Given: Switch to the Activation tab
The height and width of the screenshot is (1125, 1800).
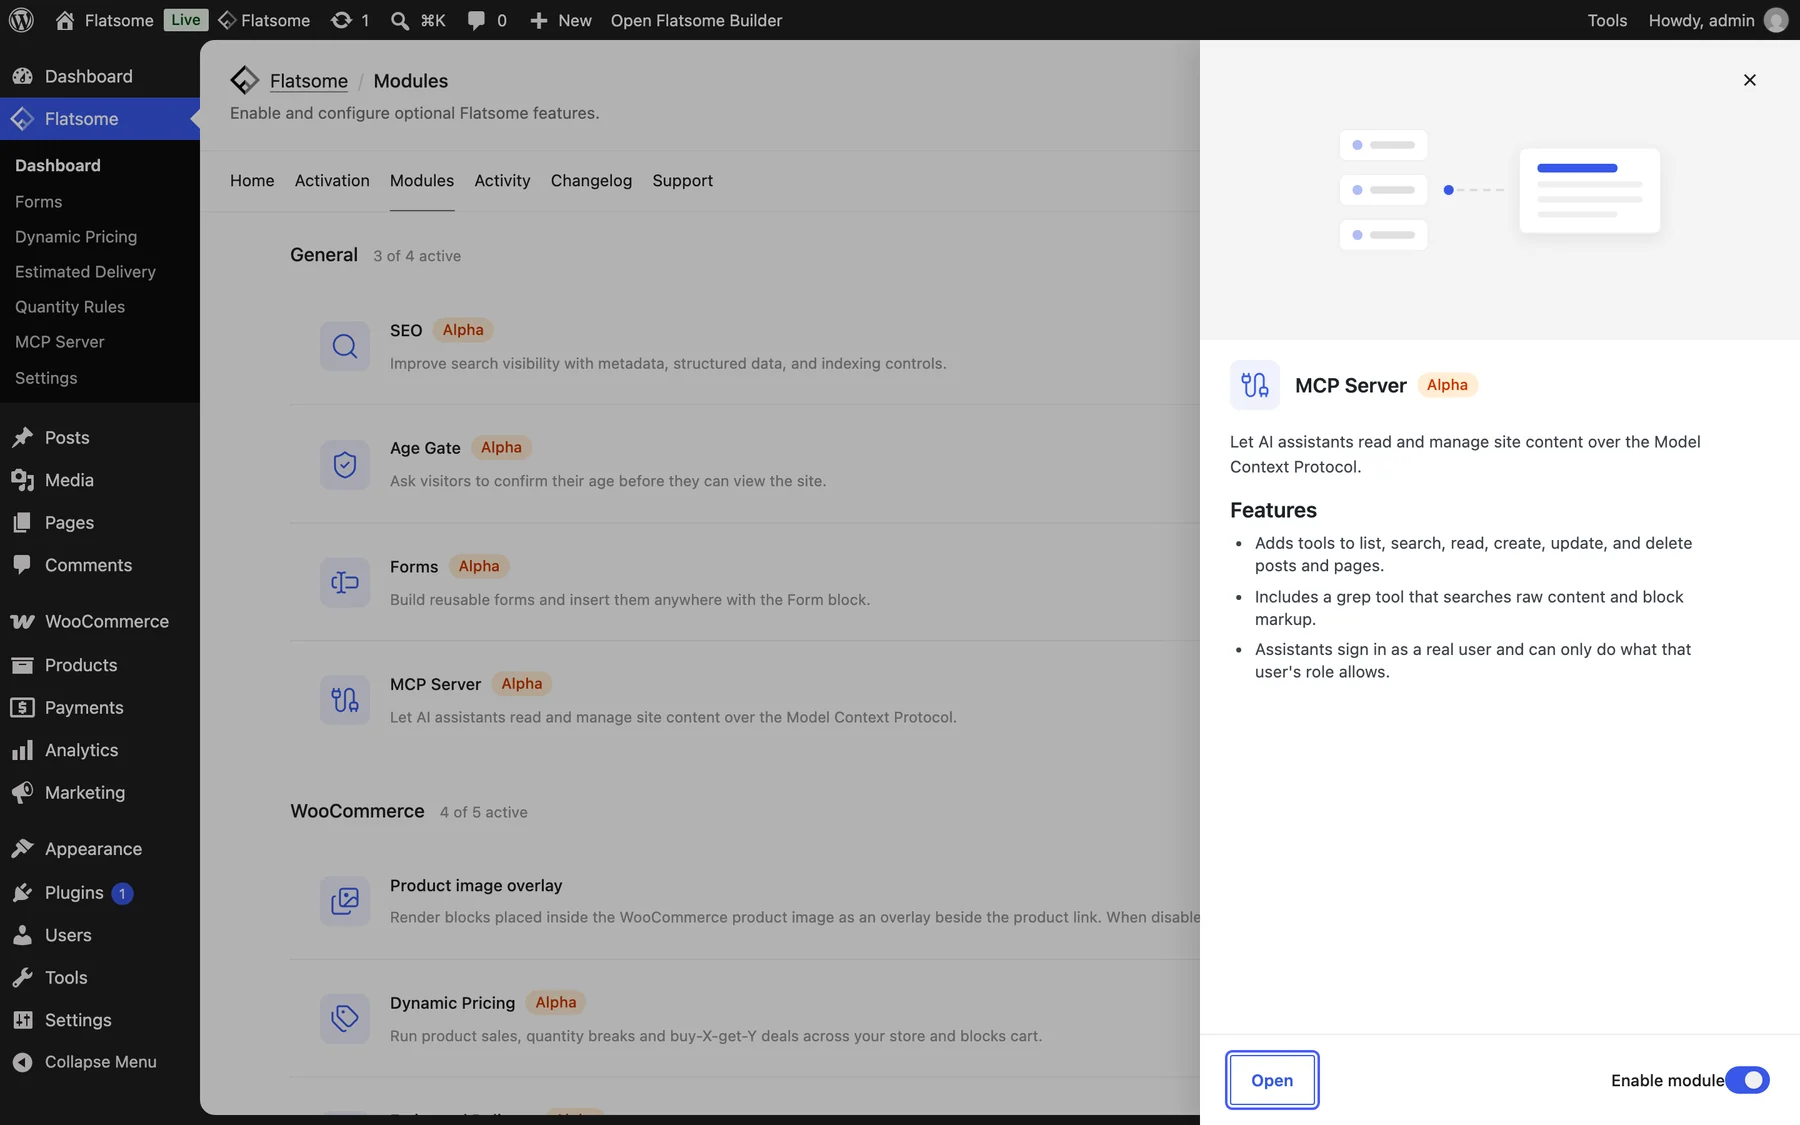Looking at the screenshot, I should coord(332,180).
